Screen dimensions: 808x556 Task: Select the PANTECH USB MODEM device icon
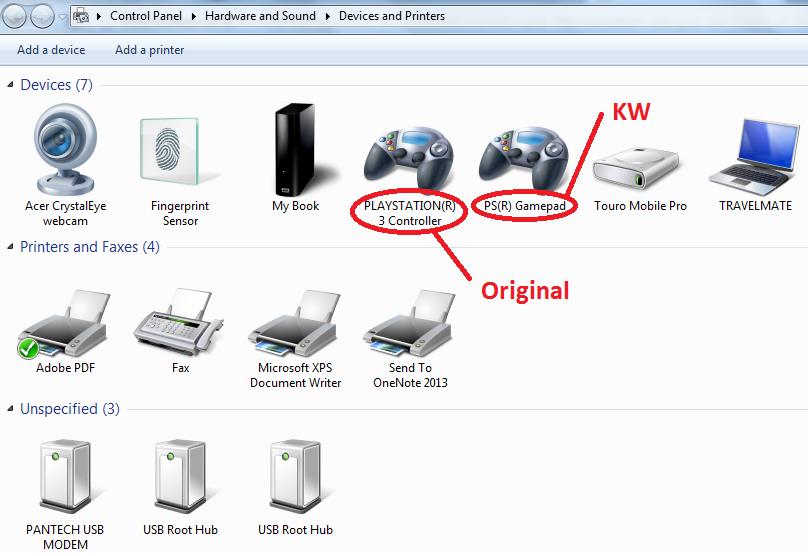coord(65,476)
